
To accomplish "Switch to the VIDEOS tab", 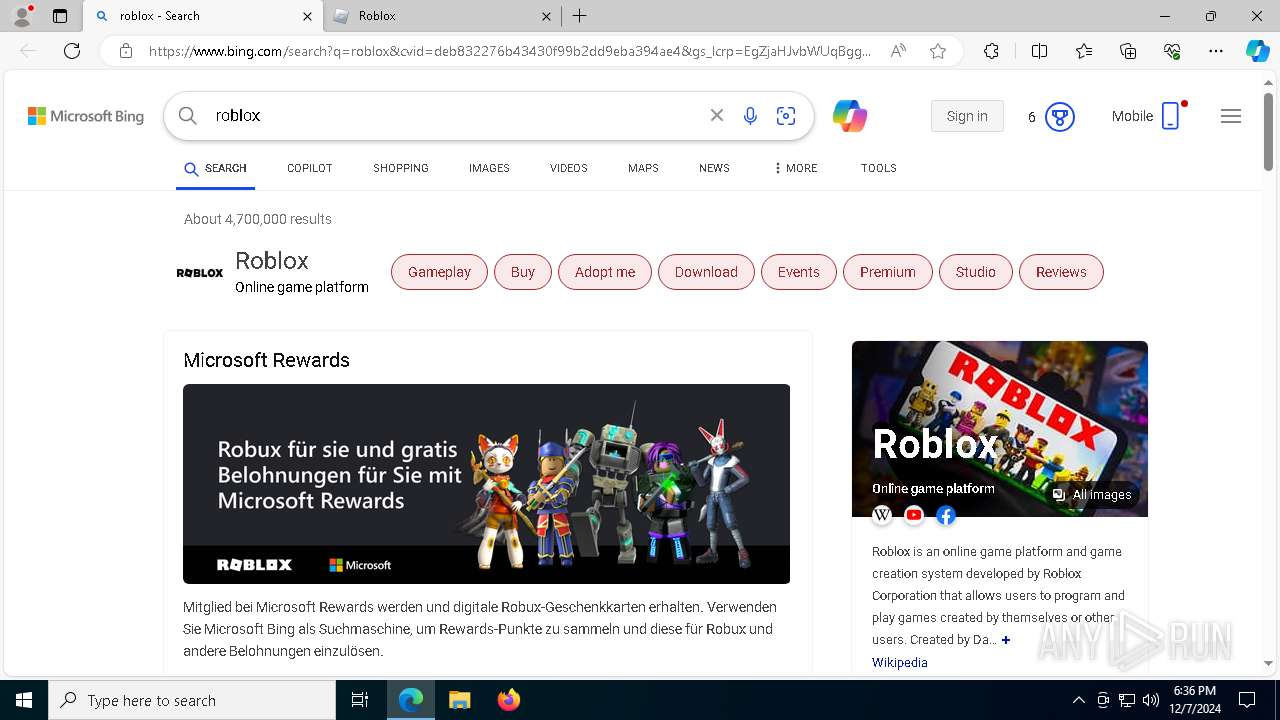I will [x=569, y=168].
